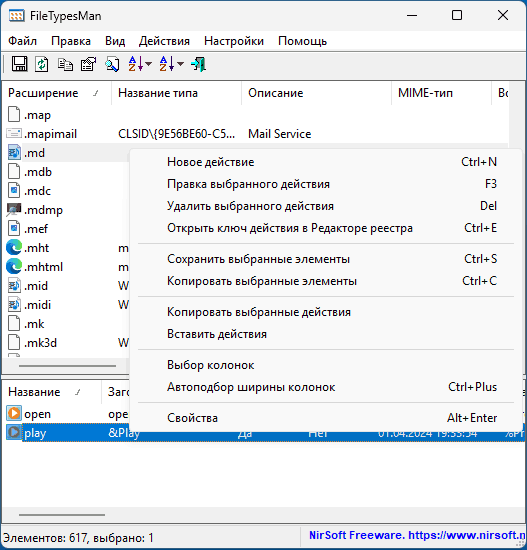Click the status bar item count text
527x550 pixels.
pyautogui.click(x=78, y=538)
